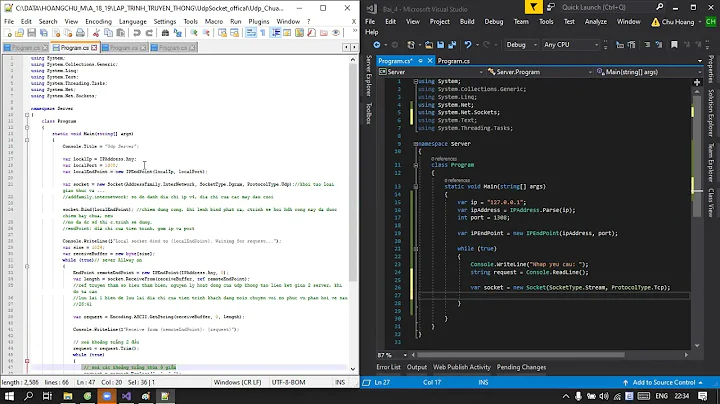This screenshot has width=720, height=404.
Task: Collapse namespace Server in Visual Studio editor
Action: click(x=416, y=144)
